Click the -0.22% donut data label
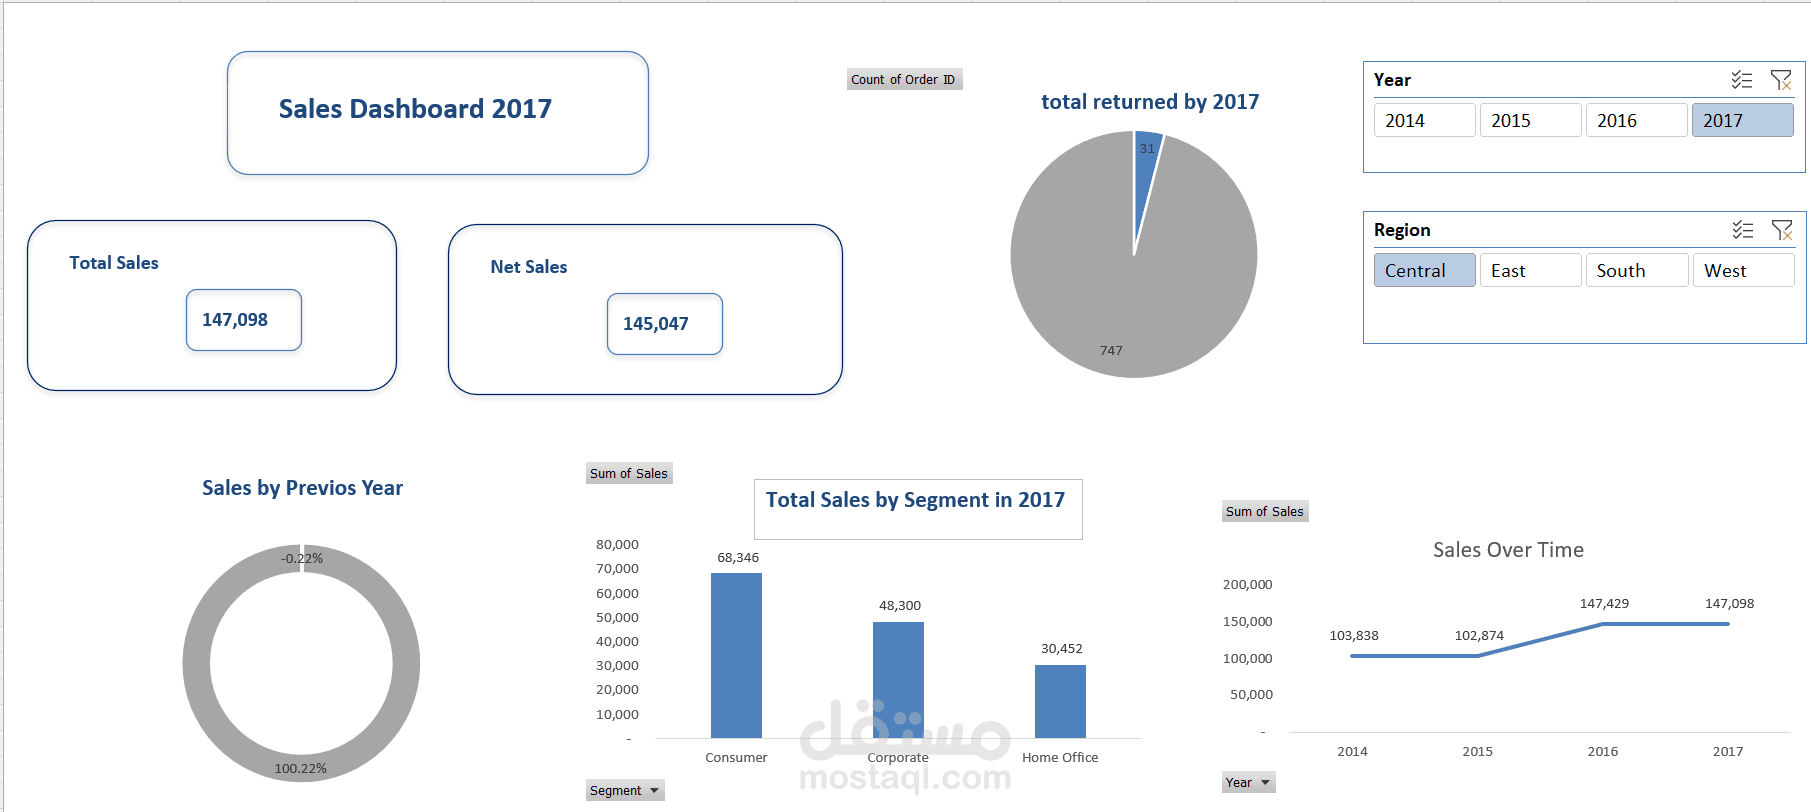 [x=302, y=558]
